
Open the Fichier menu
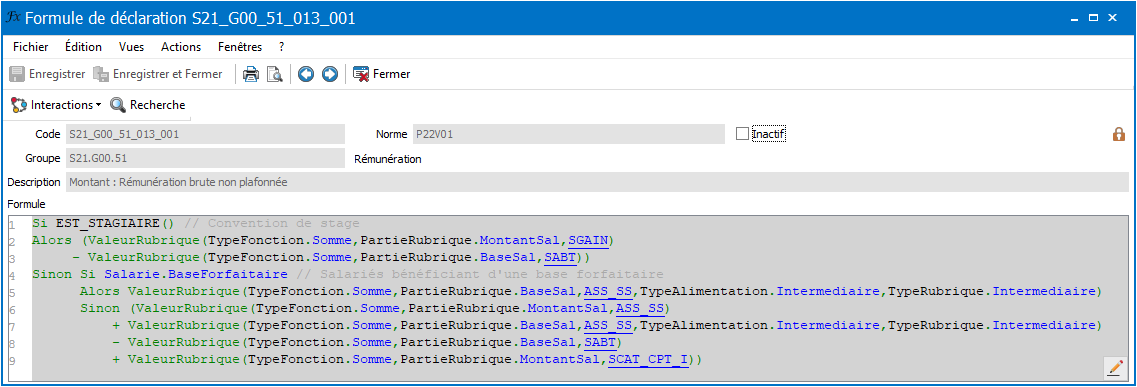pos(30,46)
